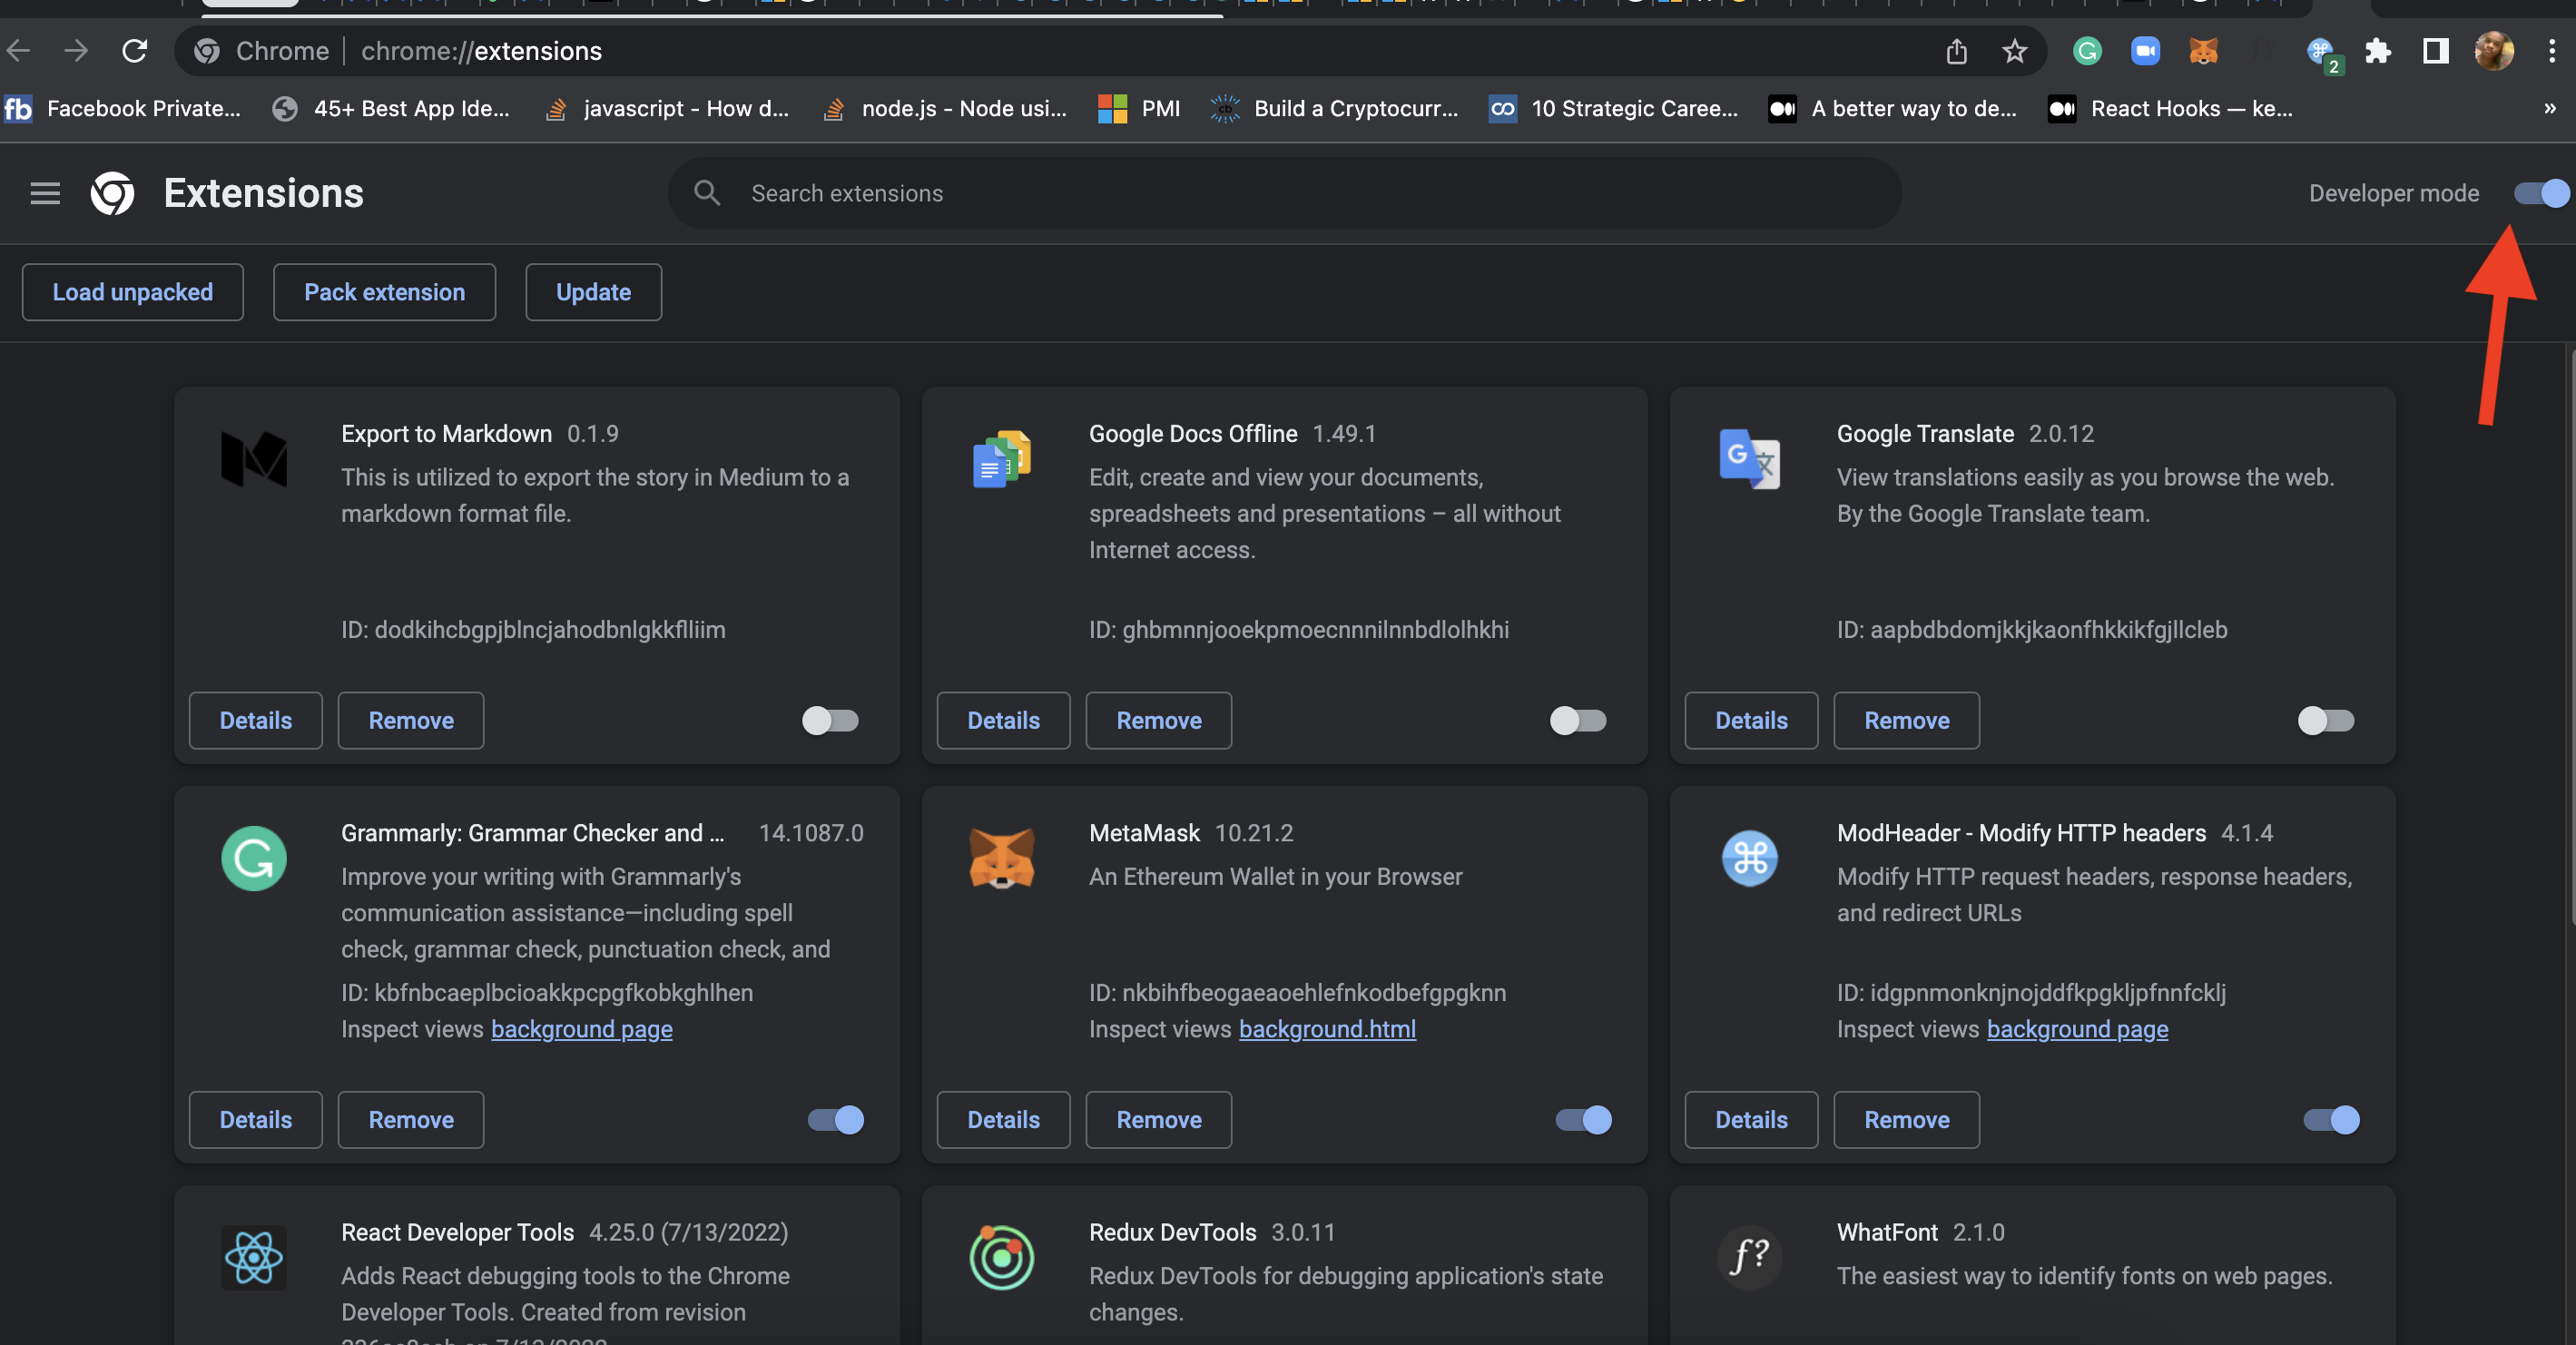Viewport: 2576px width, 1345px height.
Task: Click the Grammarly icon in the toolbar
Action: coord(2087,51)
